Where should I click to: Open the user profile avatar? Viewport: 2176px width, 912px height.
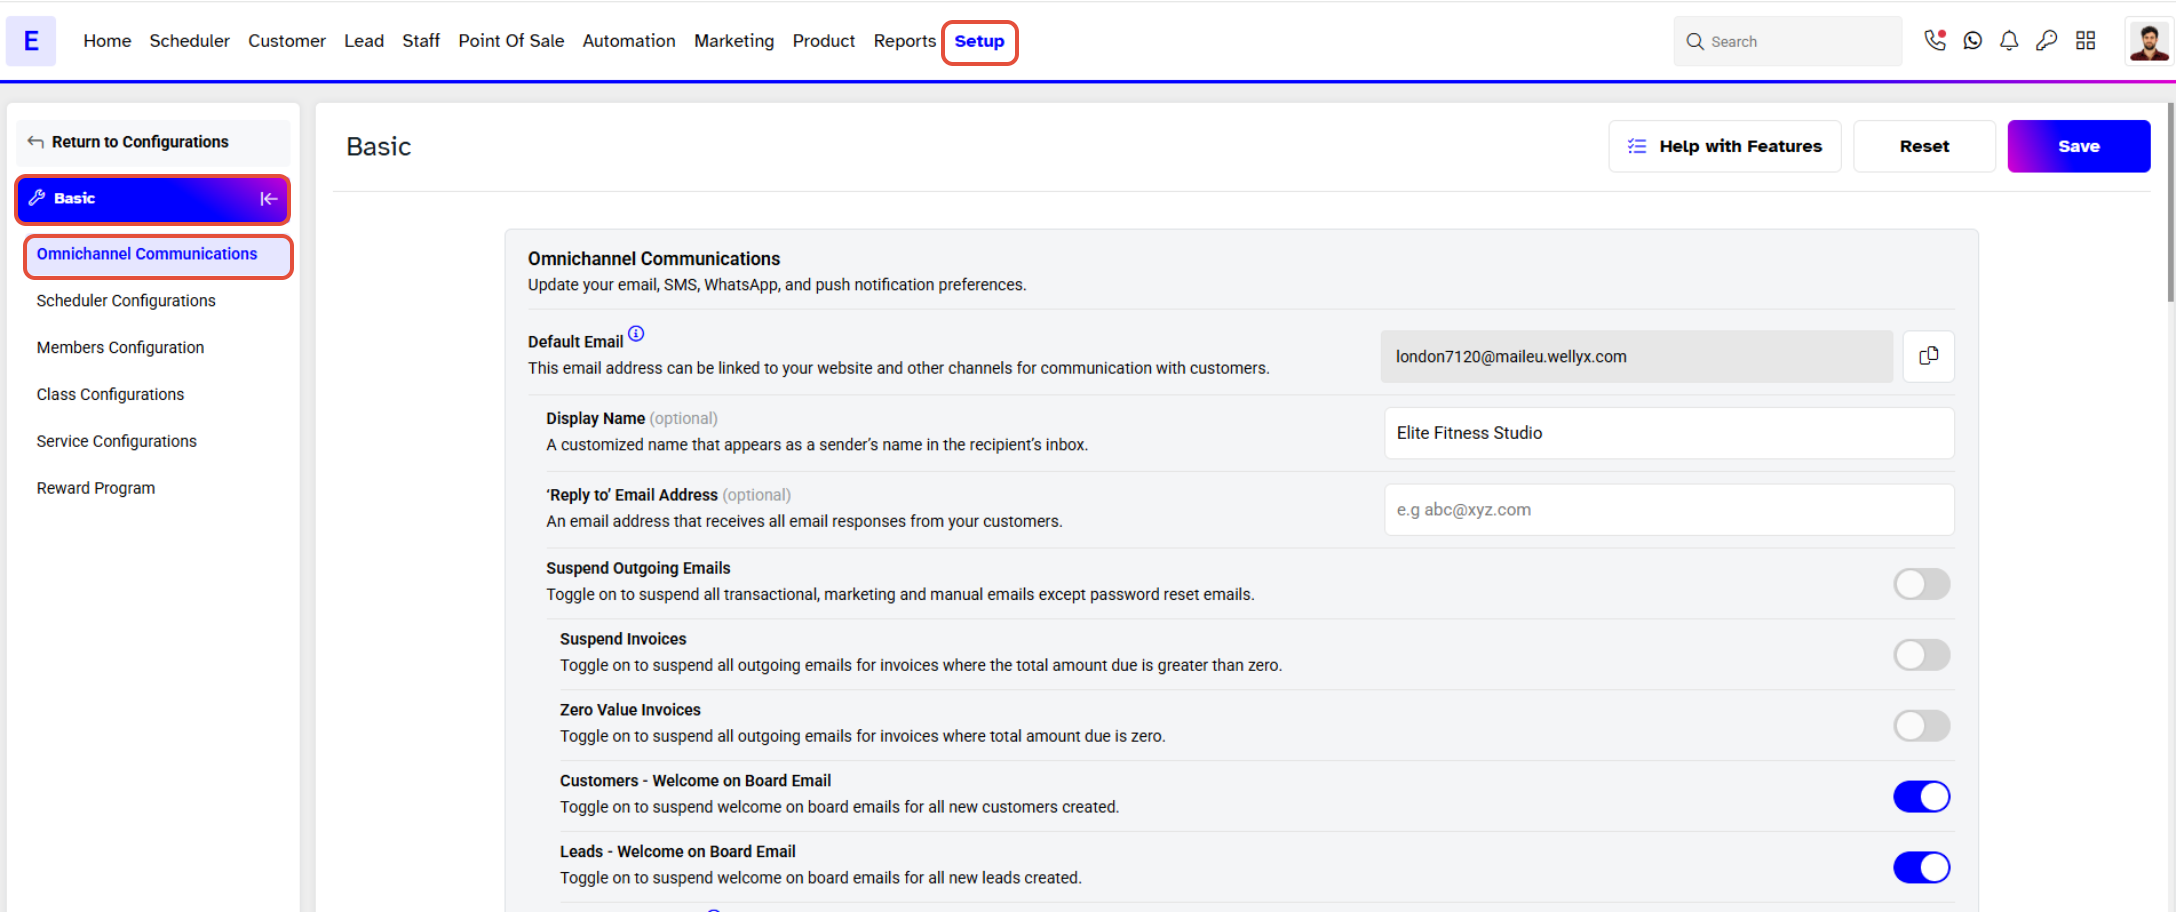[x=2148, y=41]
